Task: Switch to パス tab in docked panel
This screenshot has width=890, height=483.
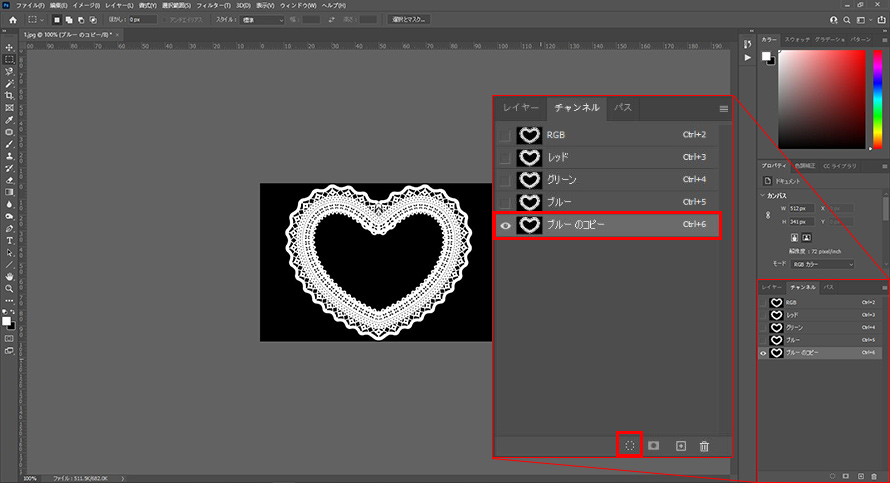Action: (x=829, y=287)
